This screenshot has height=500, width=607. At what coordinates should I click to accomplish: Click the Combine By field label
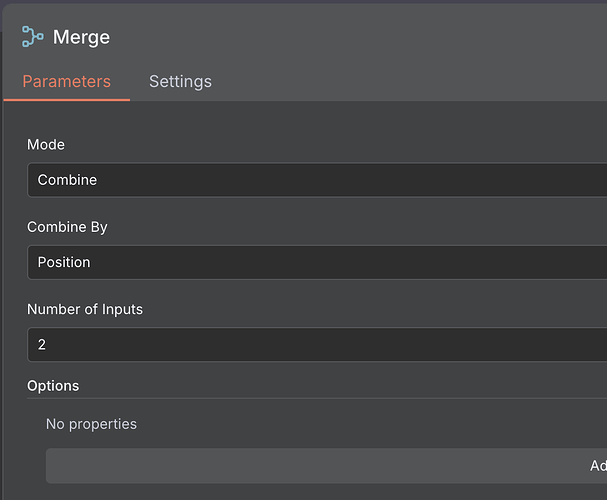67,227
